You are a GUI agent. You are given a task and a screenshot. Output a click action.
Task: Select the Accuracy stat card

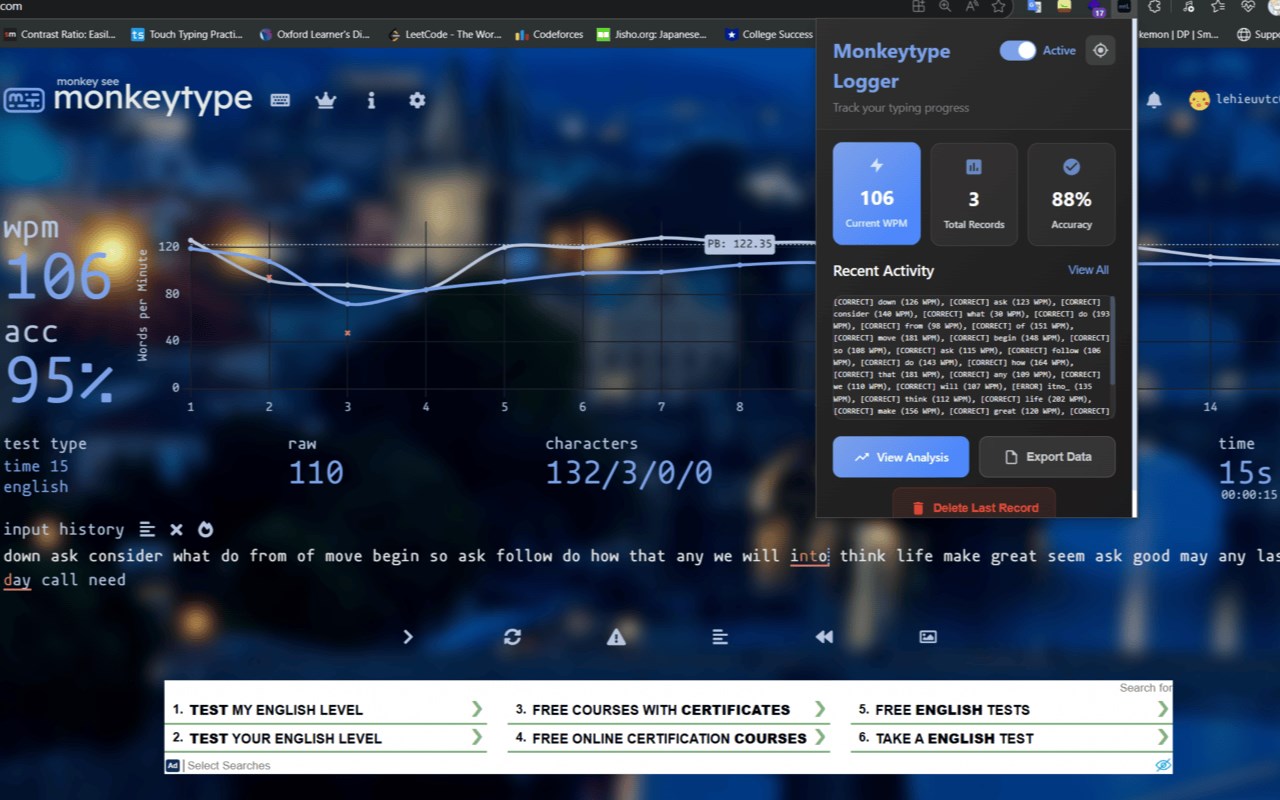point(1071,194)
